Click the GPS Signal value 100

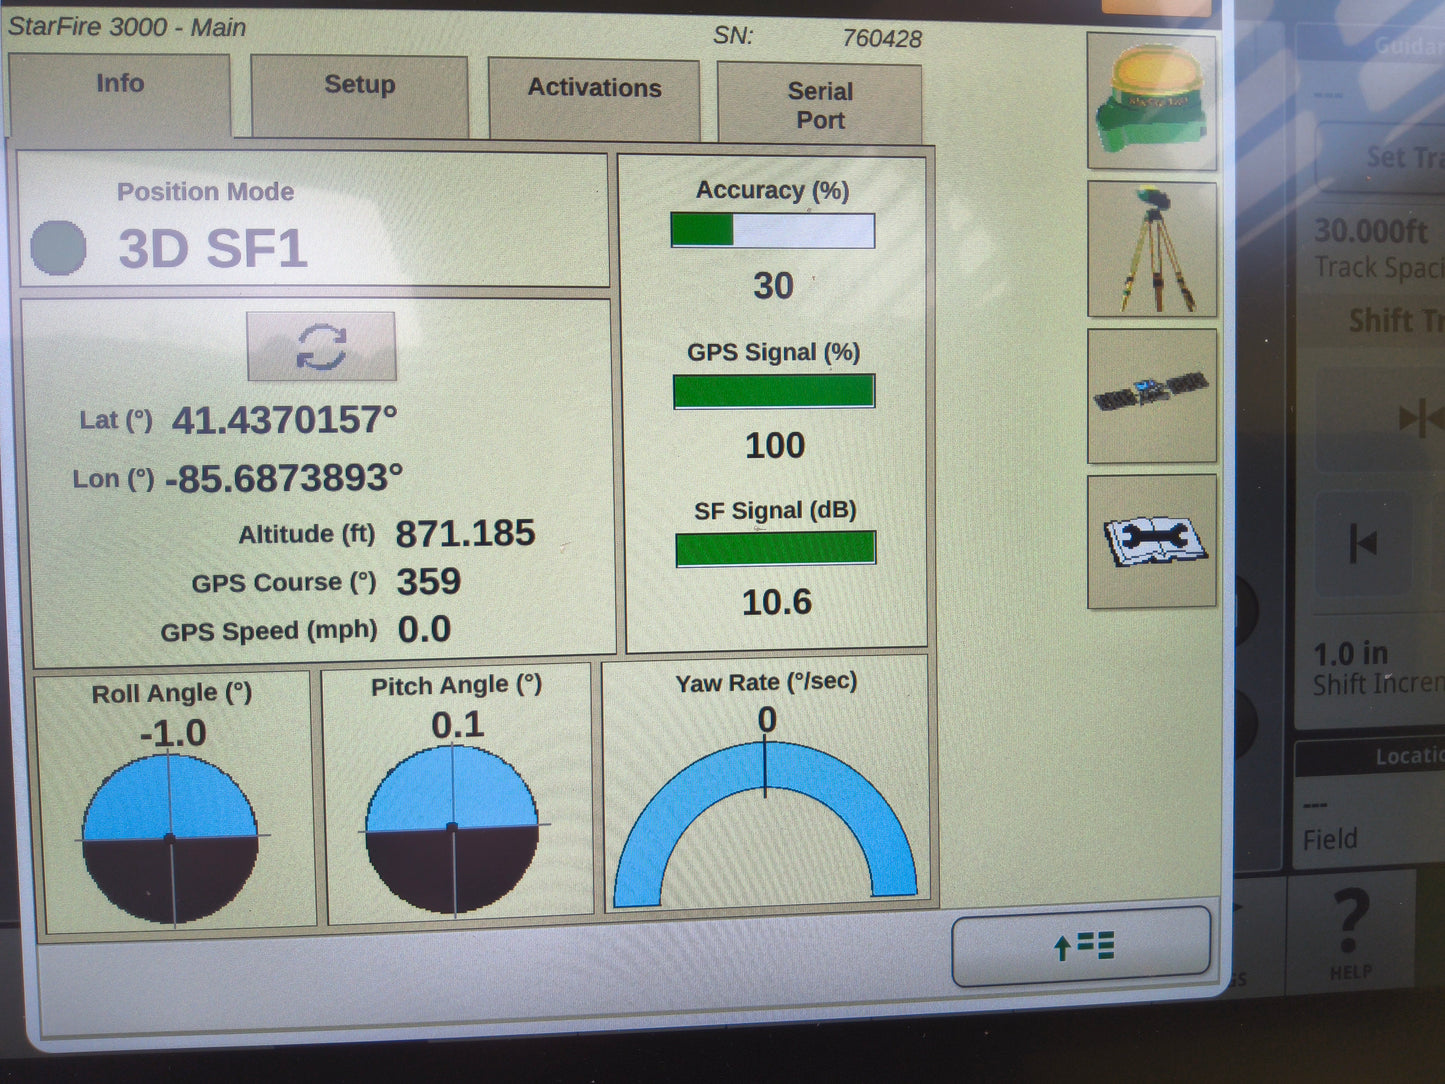pyautogui.click(x=775, y=446)
